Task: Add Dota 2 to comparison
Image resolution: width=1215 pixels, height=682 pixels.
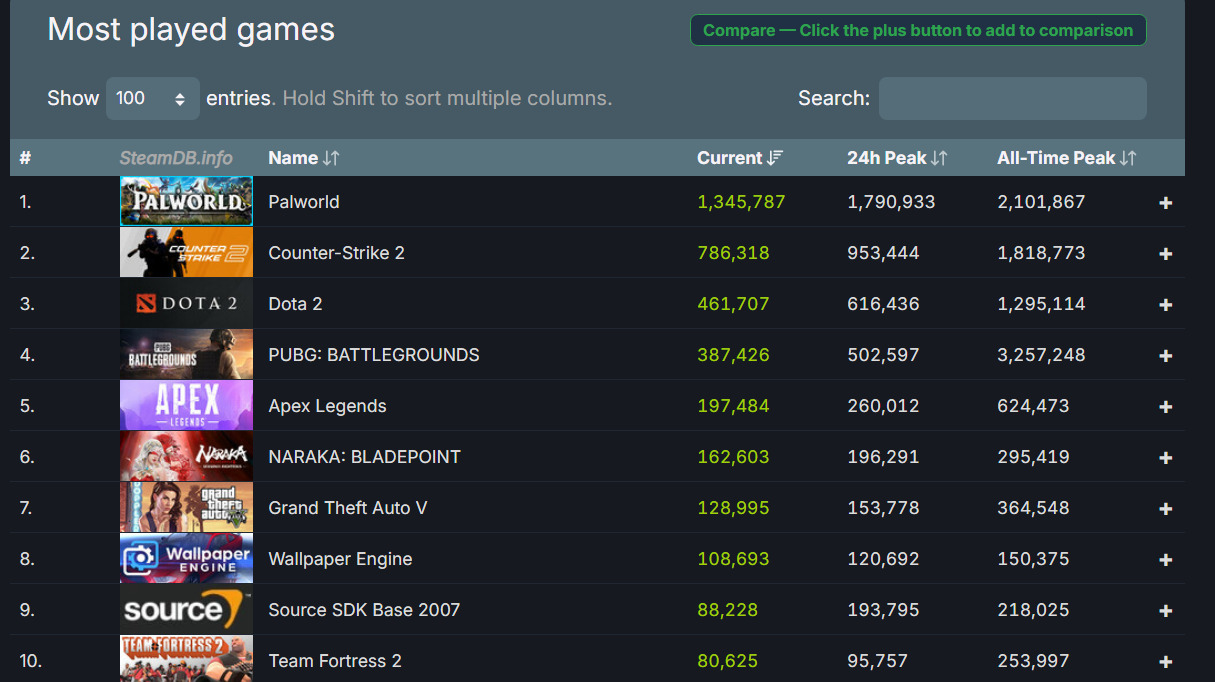Action: click(x=1165, y=305)
